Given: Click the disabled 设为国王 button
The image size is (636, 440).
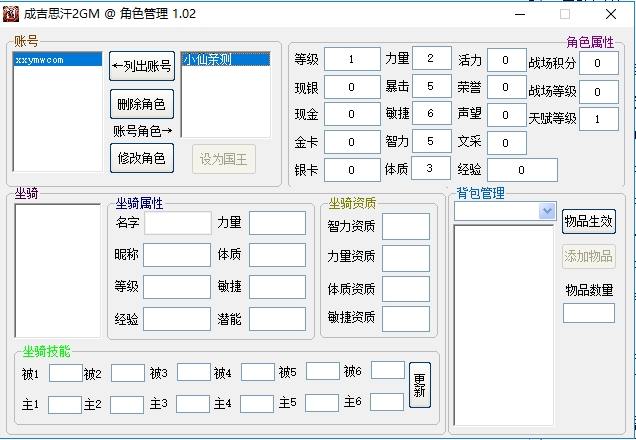Looking at the screenshot, I should tap(224, 159).
